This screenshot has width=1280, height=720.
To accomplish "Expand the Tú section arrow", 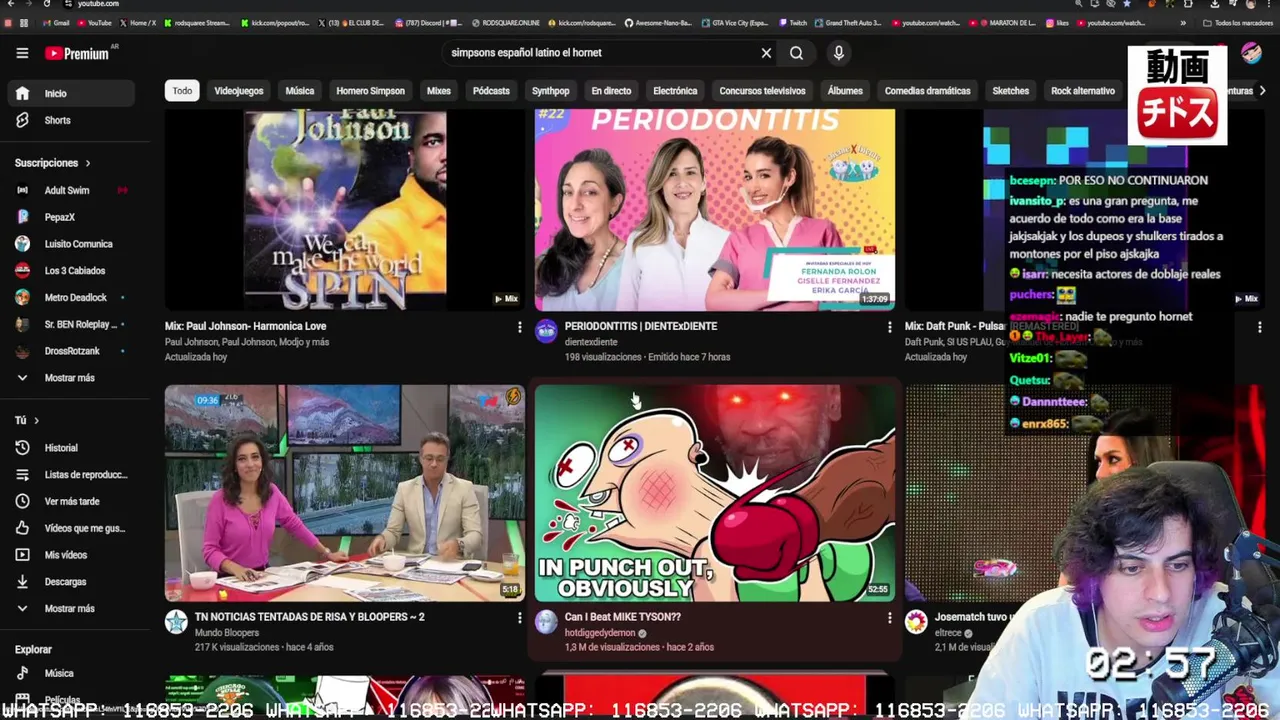I will click(x=36, y=421).
